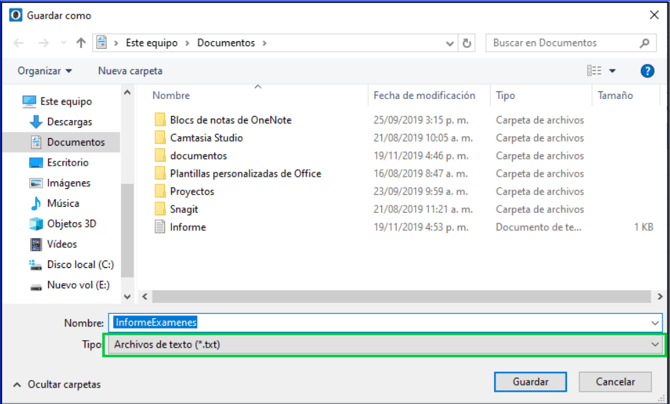This screenshot has width=670, height=404.
Task: Select Objetos 3D in the sidebar
Action: pyautogui.click(x=69, y=224)
